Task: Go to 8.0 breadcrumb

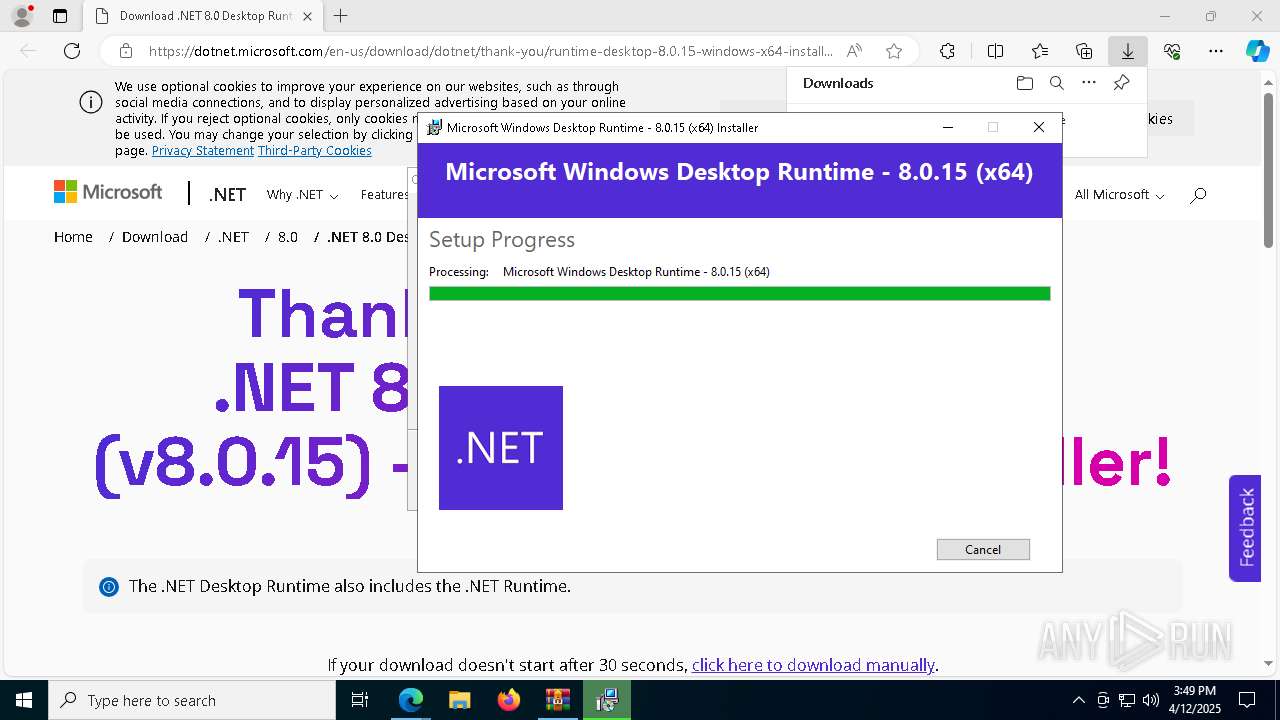Action: click(288, 237)
